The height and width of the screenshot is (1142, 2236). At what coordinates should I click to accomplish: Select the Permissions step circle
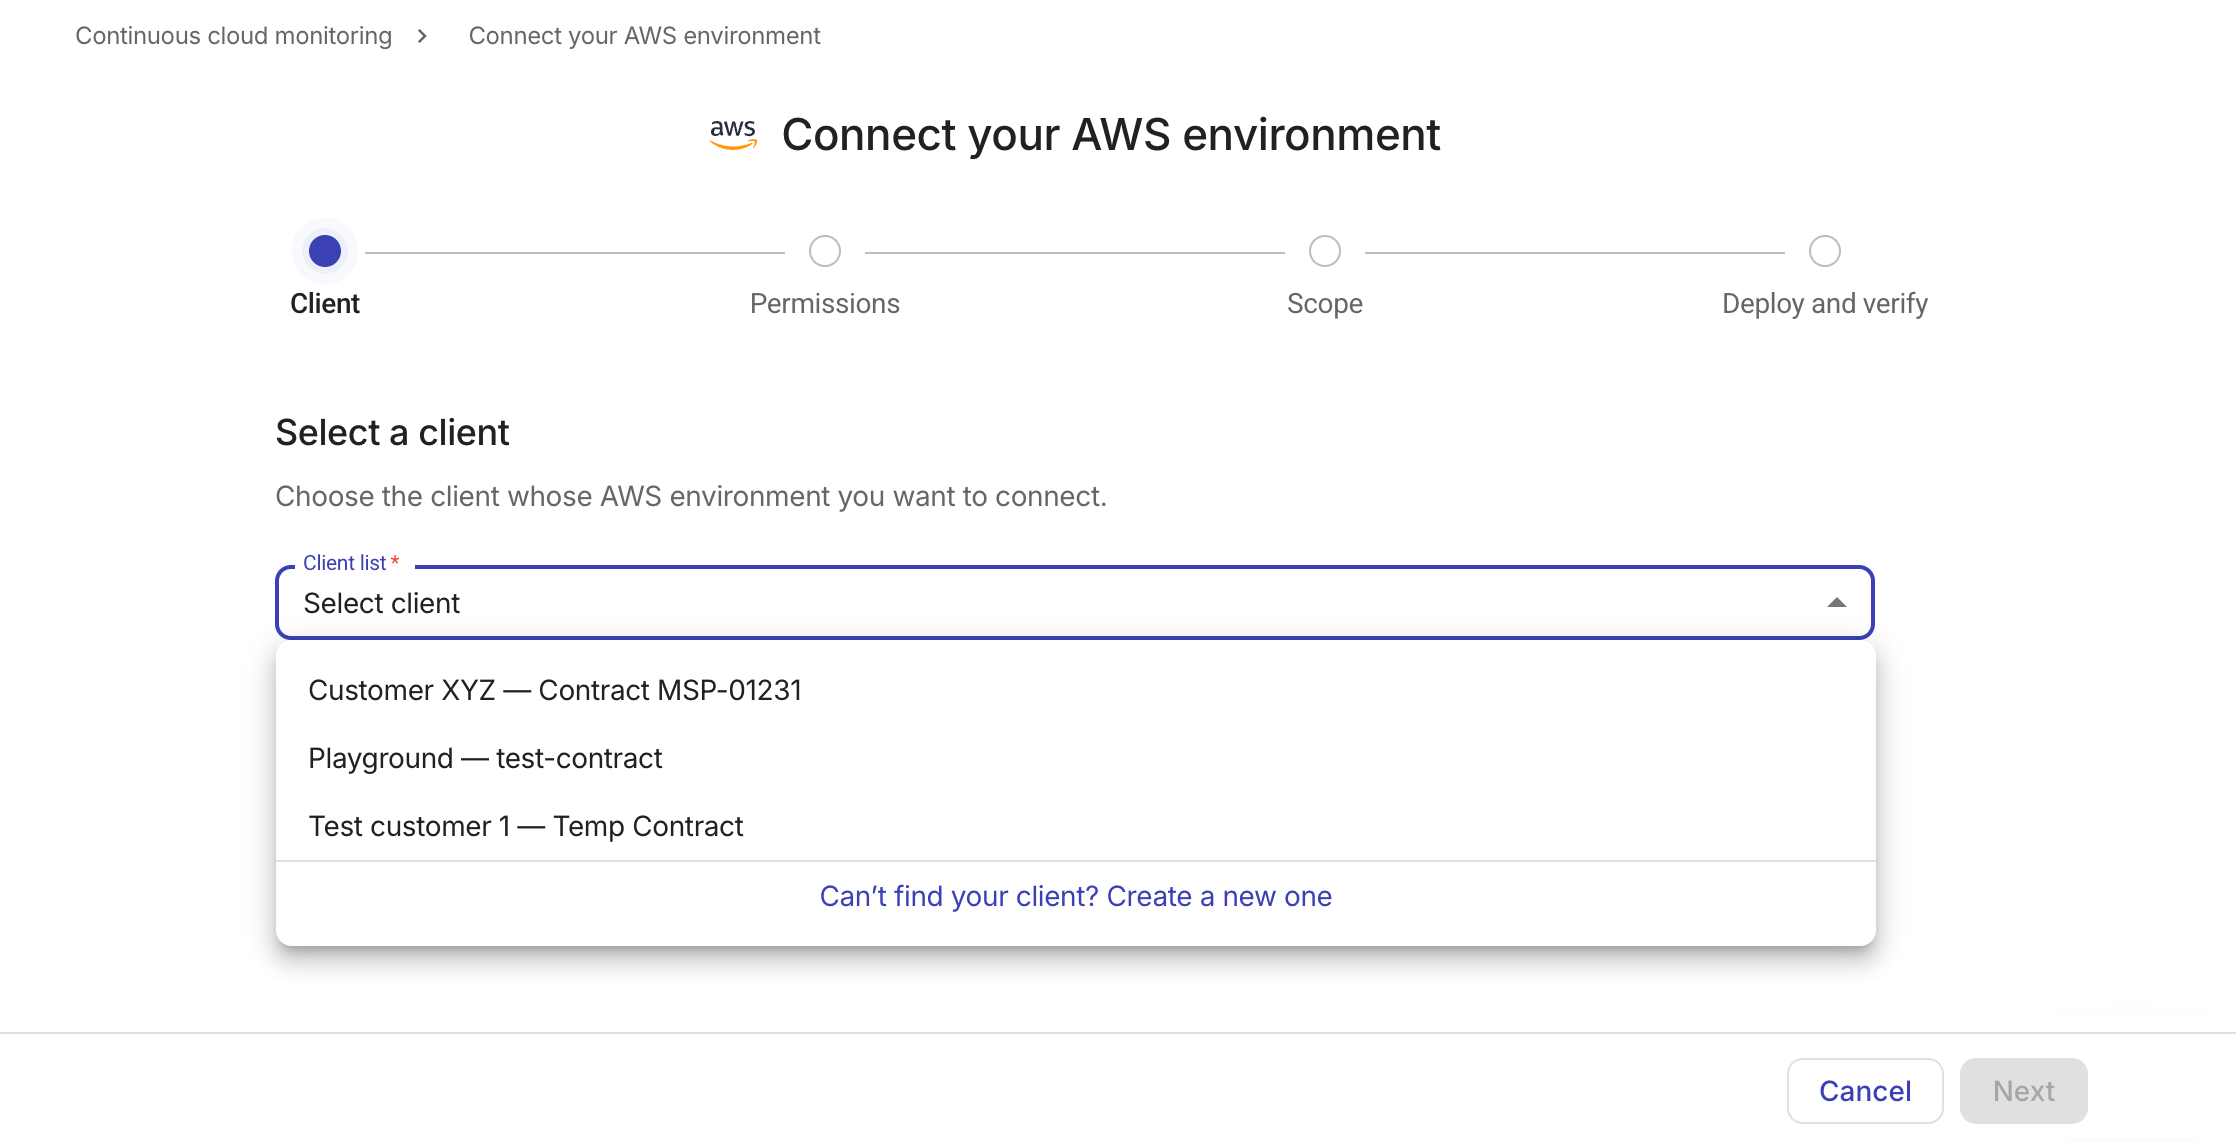[x=825, y=251]
